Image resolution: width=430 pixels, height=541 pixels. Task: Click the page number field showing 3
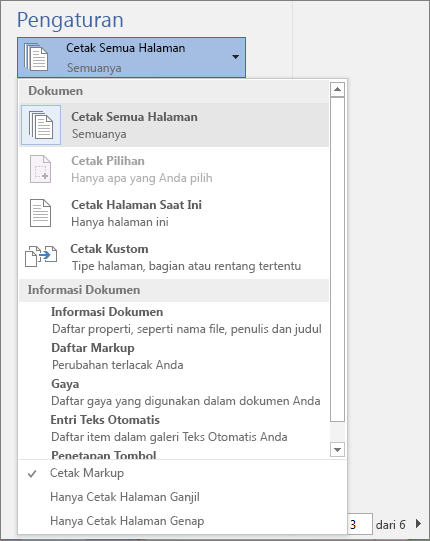[360, 525]
